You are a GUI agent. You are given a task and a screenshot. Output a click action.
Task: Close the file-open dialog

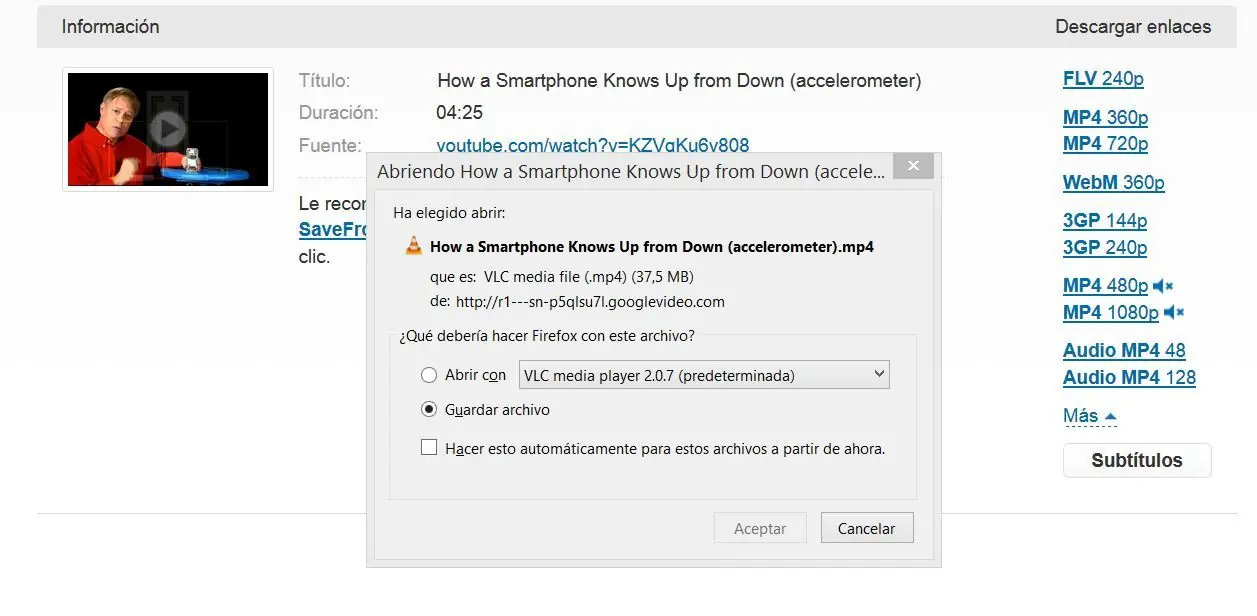click(913, 166)
